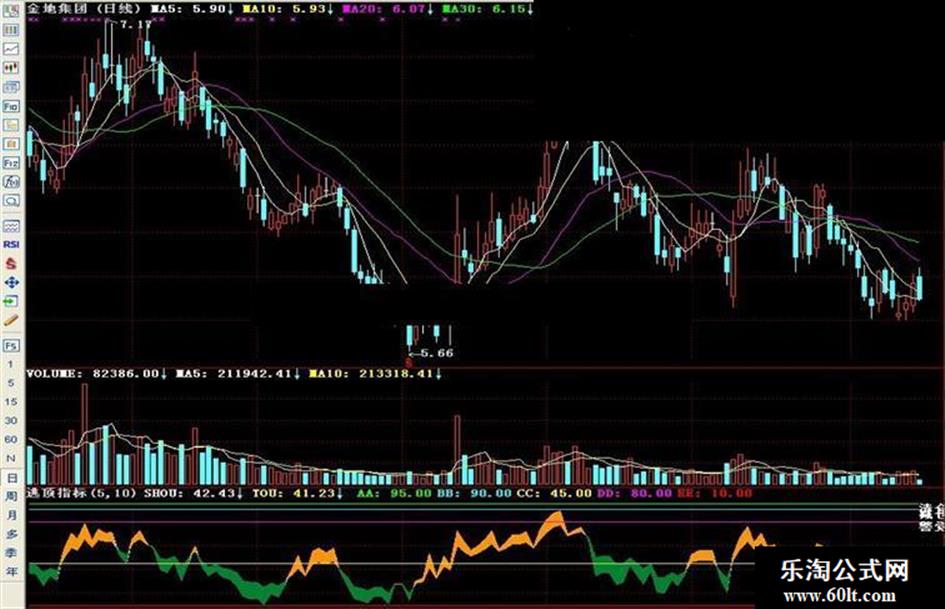Click the 5.66 low price marker
Image resolution: width=945 pixels, height=609 pixels.
pos(437,353)
